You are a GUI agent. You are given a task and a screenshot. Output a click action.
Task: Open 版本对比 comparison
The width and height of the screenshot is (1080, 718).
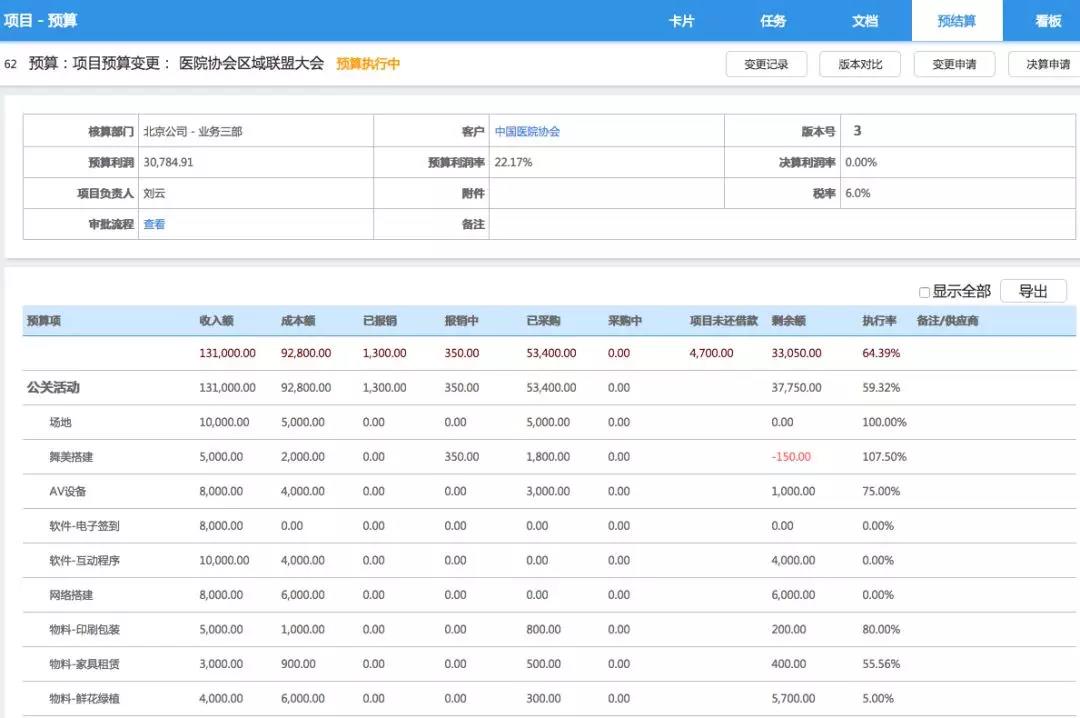tap(860, 65)
